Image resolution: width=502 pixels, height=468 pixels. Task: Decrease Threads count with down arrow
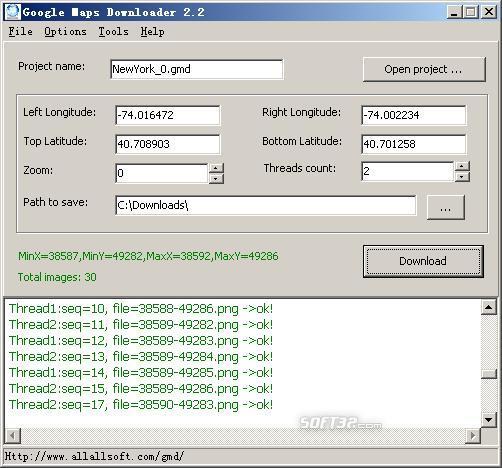click(x=462, y=177)
